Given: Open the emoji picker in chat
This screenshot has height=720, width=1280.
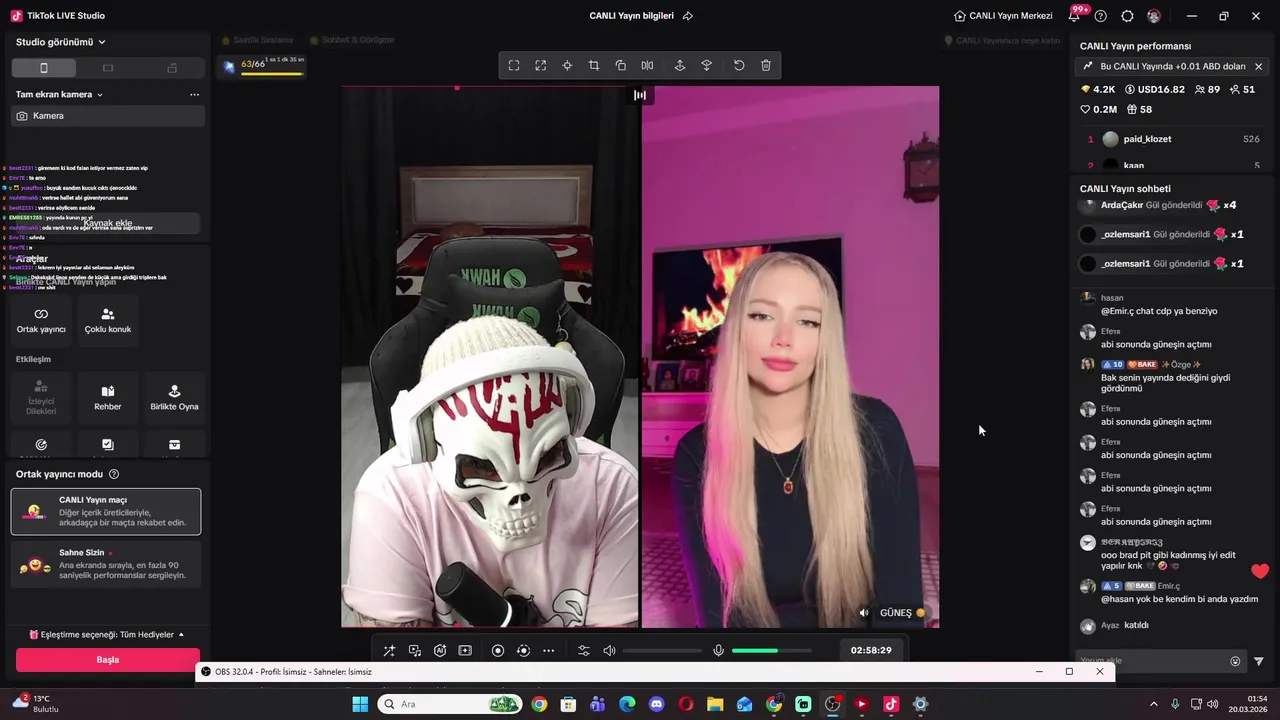Looking at the screenshot, I should [1235, 661].
